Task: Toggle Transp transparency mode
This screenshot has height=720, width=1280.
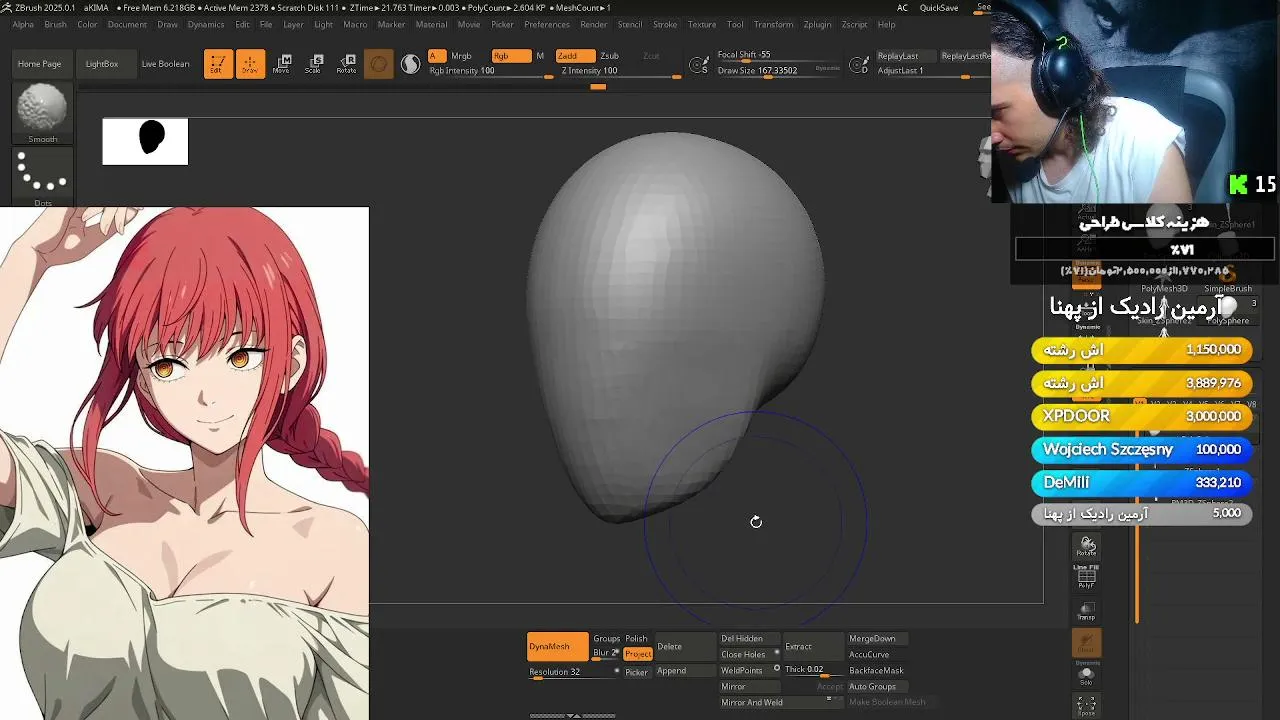Action: click(x=1086, y=612)
